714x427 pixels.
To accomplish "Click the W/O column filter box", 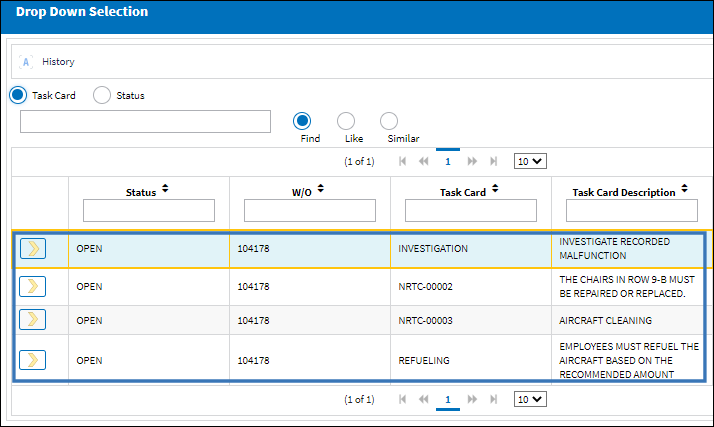I will click(310, 210).
